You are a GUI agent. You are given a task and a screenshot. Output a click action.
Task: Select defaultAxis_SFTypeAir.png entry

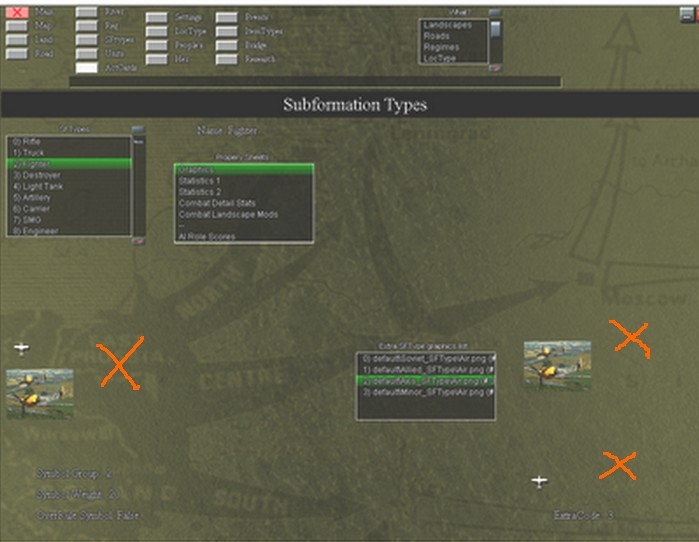[x=426, y=381]
